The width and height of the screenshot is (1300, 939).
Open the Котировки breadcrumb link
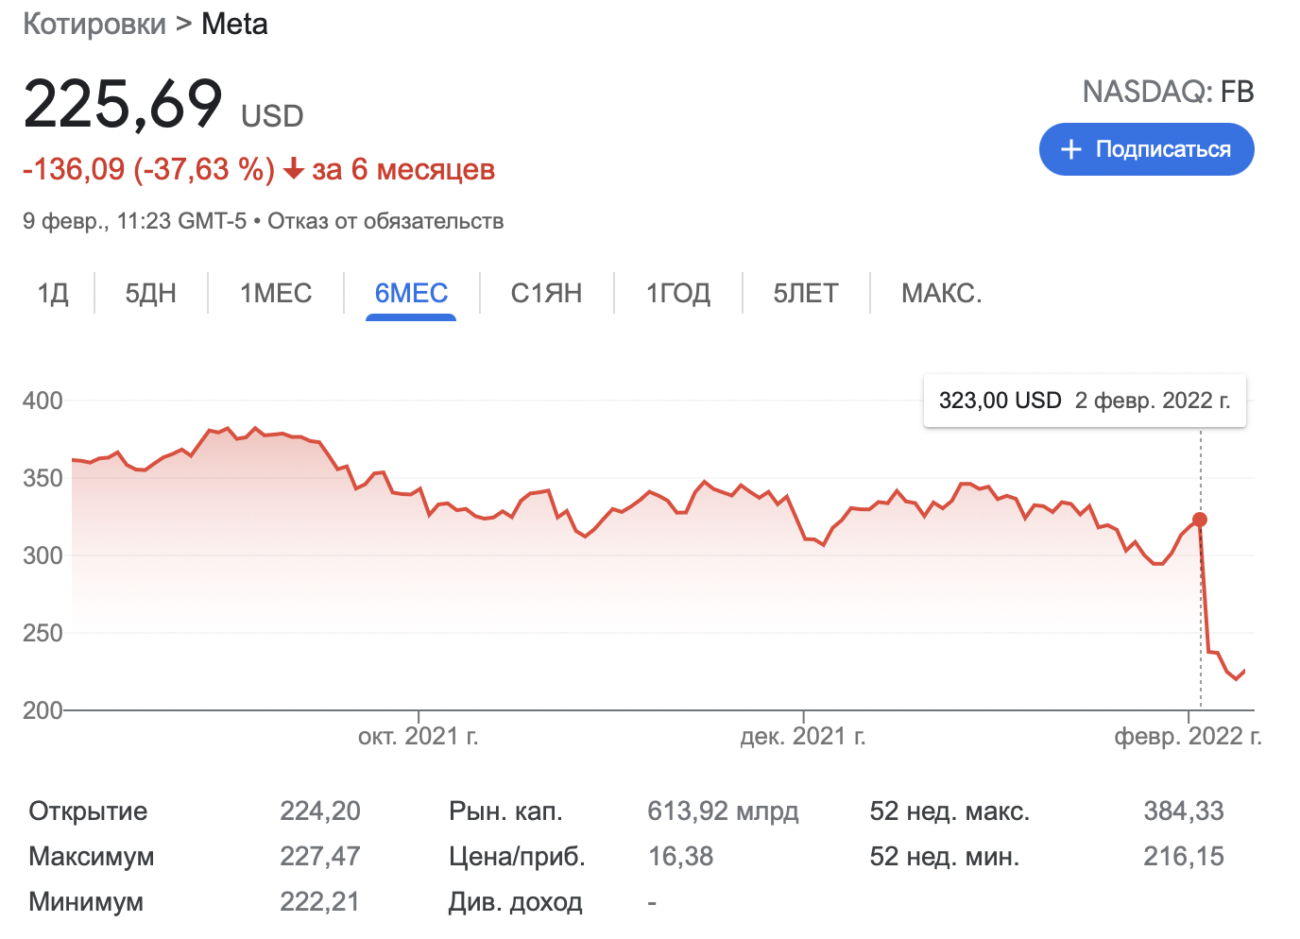click(95, 24)
